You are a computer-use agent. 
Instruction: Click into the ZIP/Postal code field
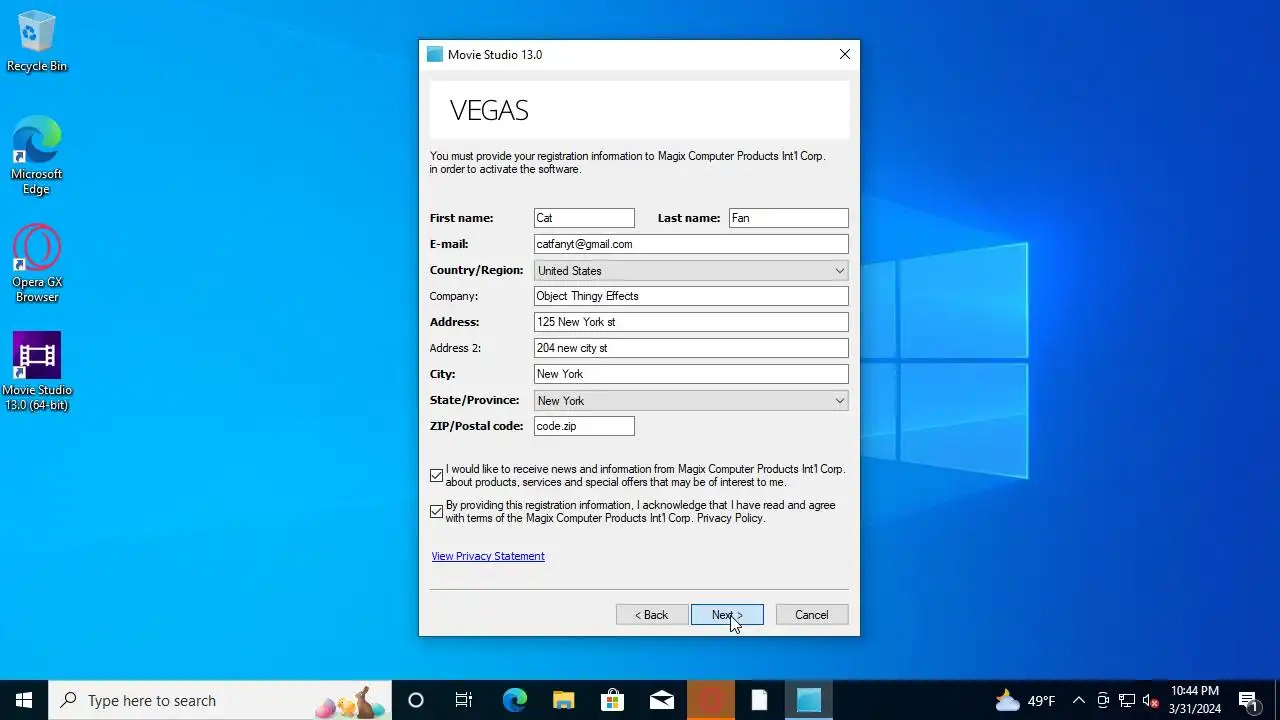coord(584,426)
